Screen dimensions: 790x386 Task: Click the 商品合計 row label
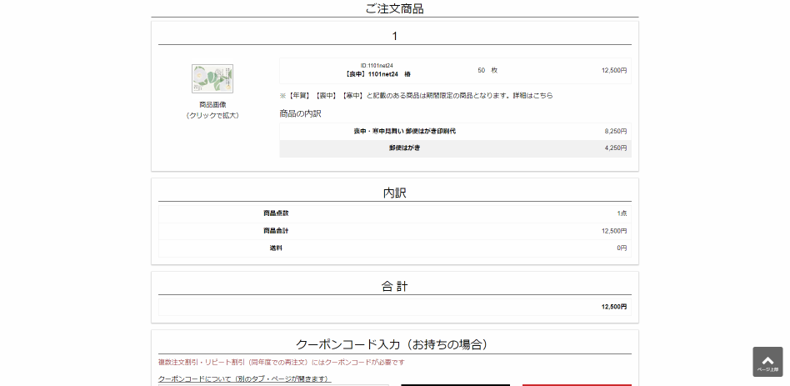point(276,231)
